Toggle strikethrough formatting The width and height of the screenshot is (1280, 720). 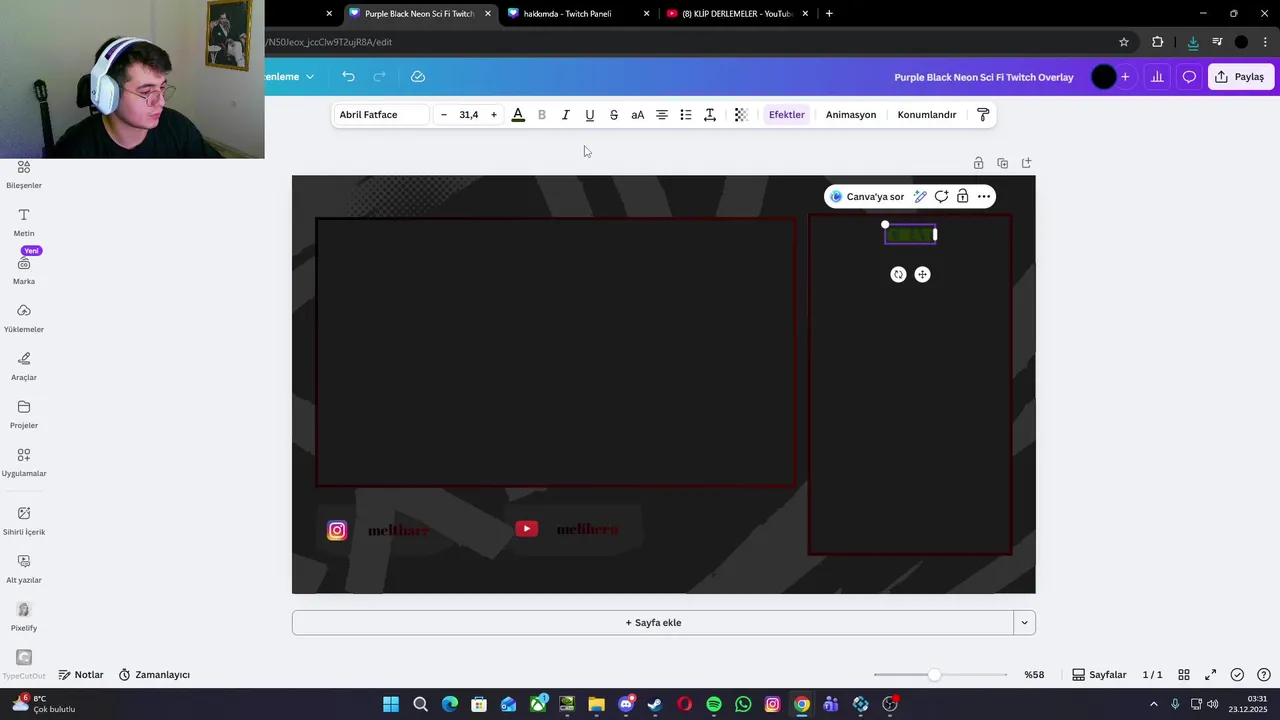coord(614,115)
